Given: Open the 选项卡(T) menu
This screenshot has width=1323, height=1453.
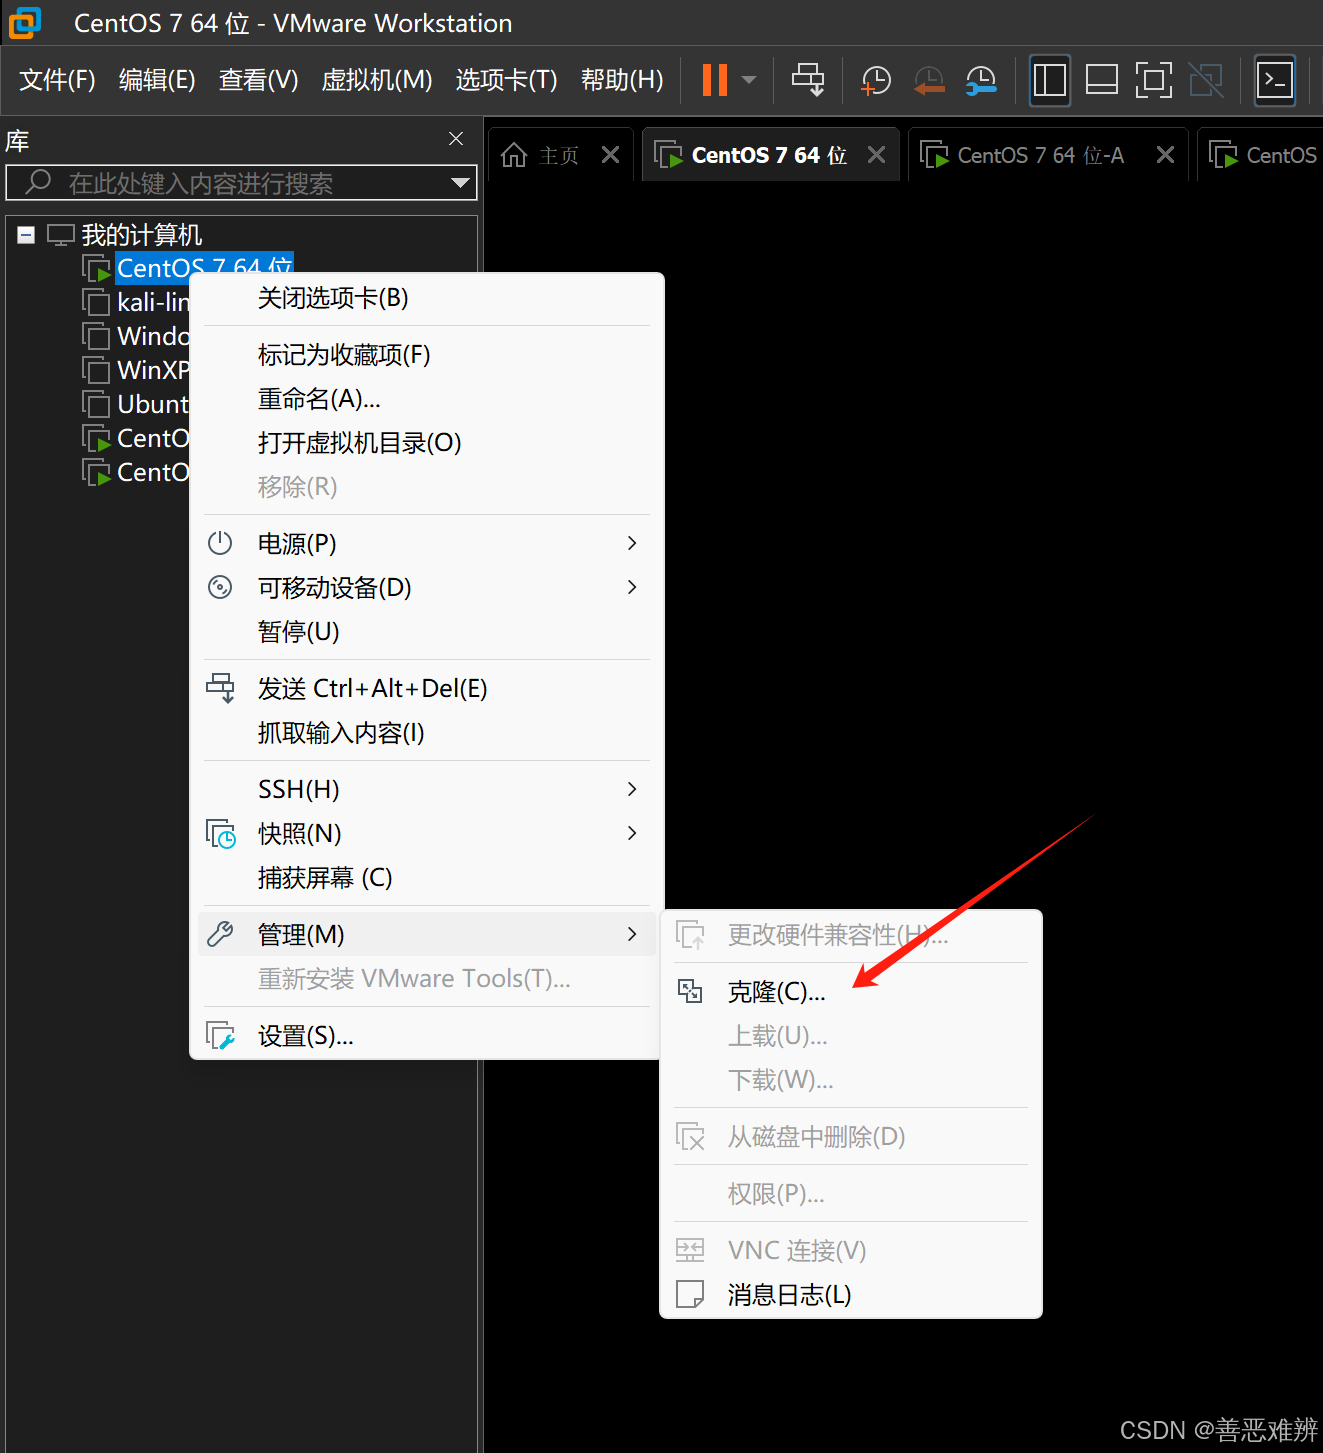Looking at the screenshot, I should pos(506,80).
